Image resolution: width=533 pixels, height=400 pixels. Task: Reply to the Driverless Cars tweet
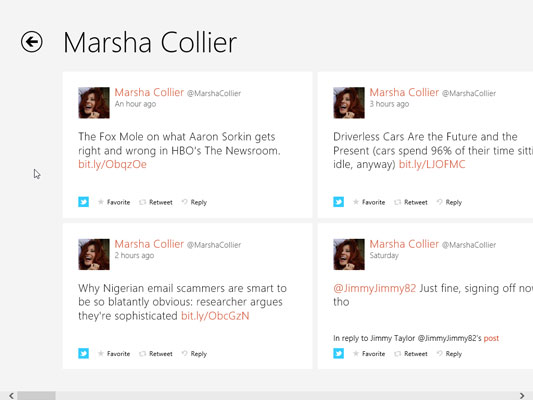(449, 202)
